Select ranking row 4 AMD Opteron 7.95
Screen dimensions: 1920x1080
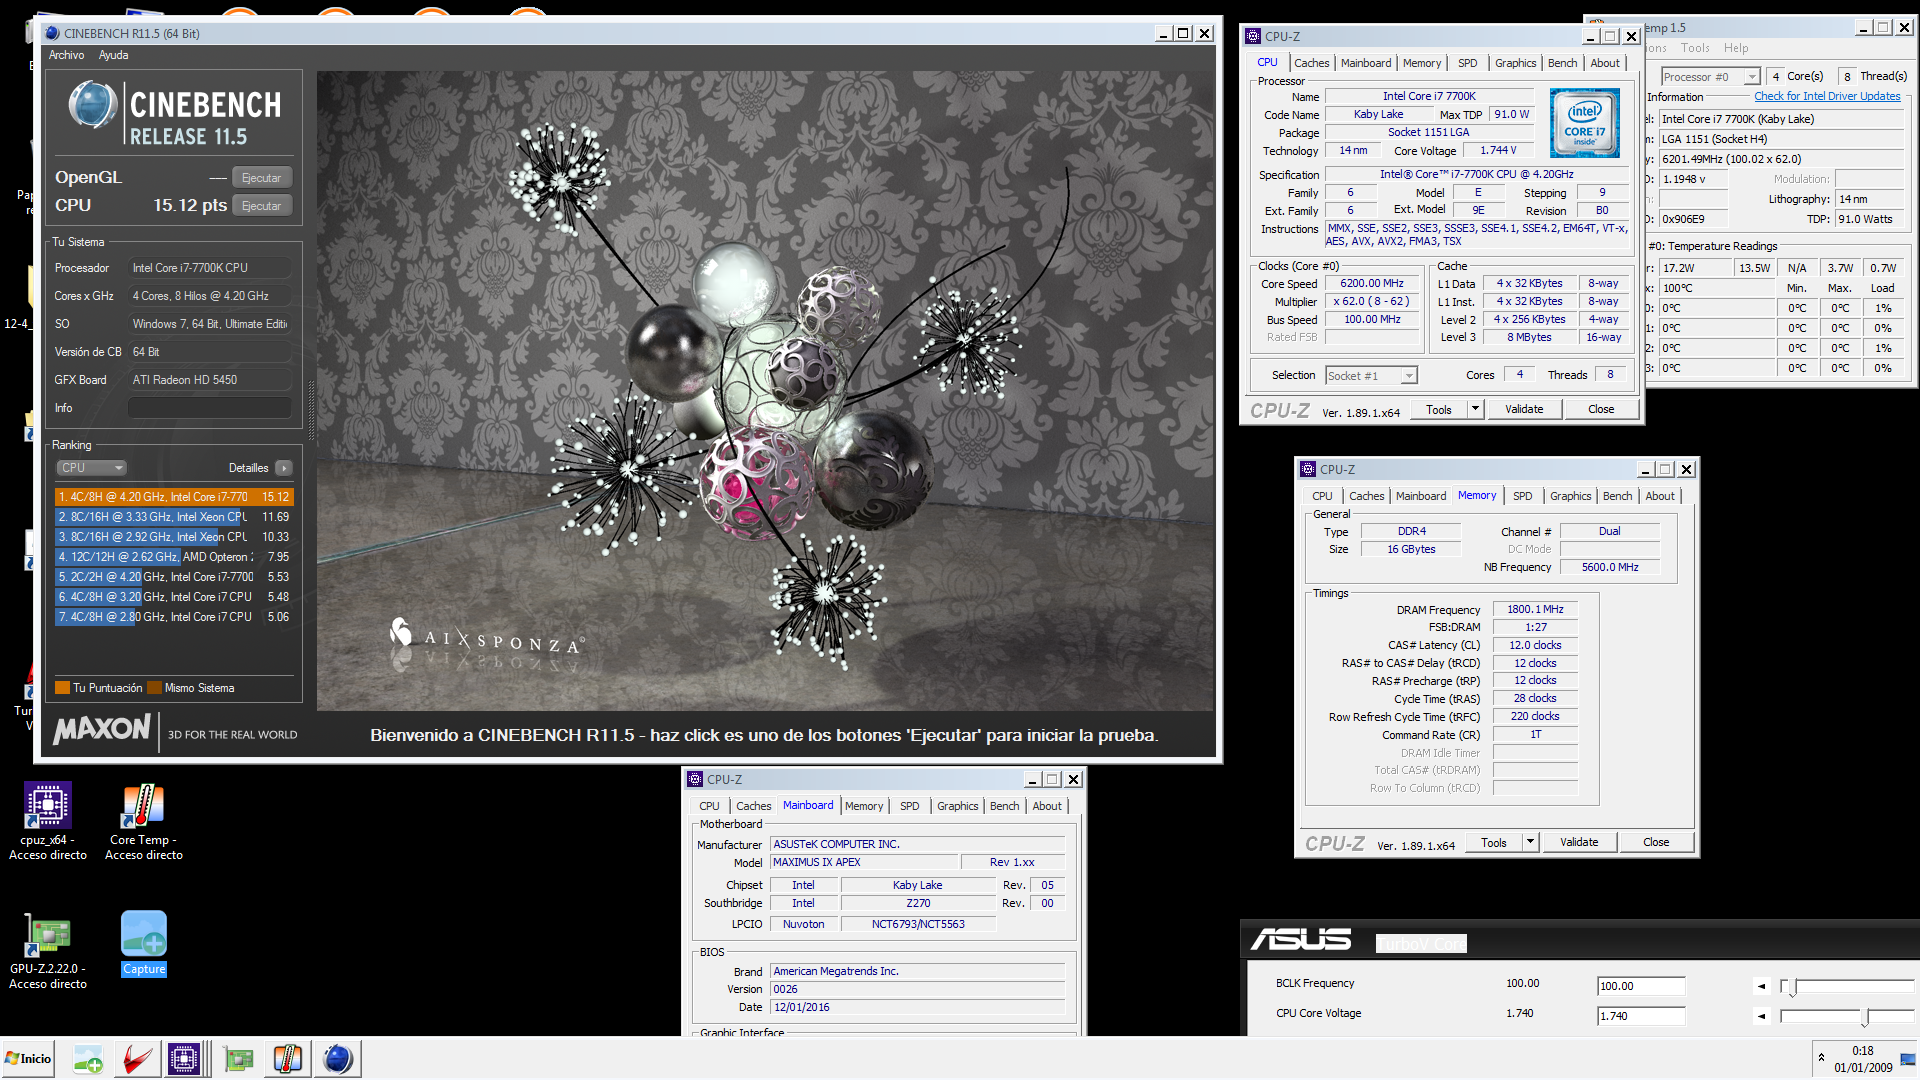(174, 557)
